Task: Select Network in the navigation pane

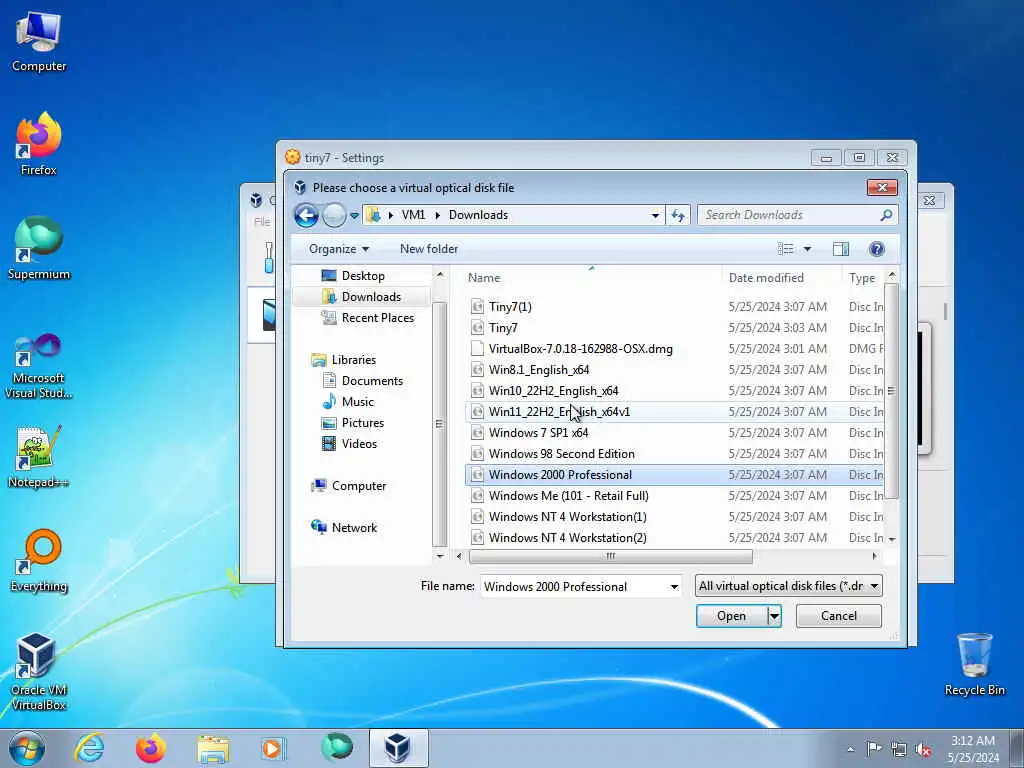Action: (354, 528)
